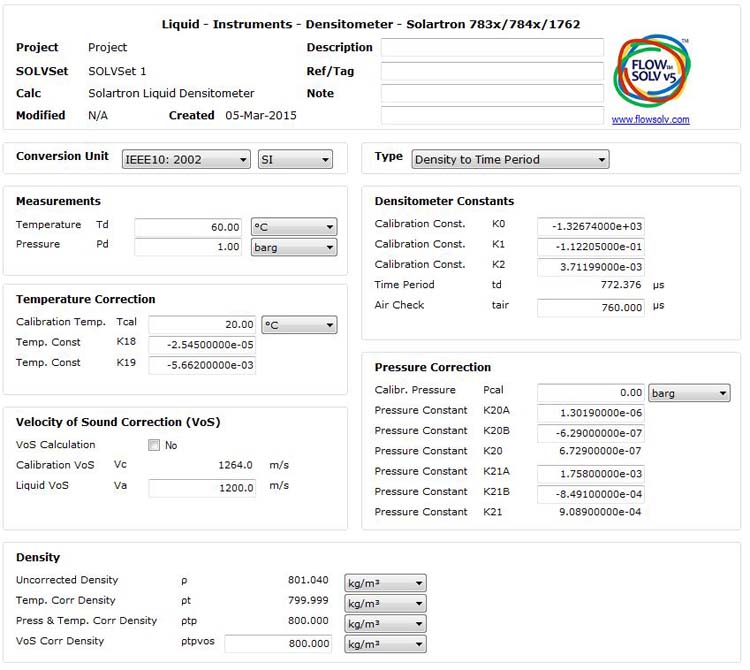Viewport: 750px width, 670px height.
Task: Click the Note input field
Action: pyautogui.click(x=492, y=93)
